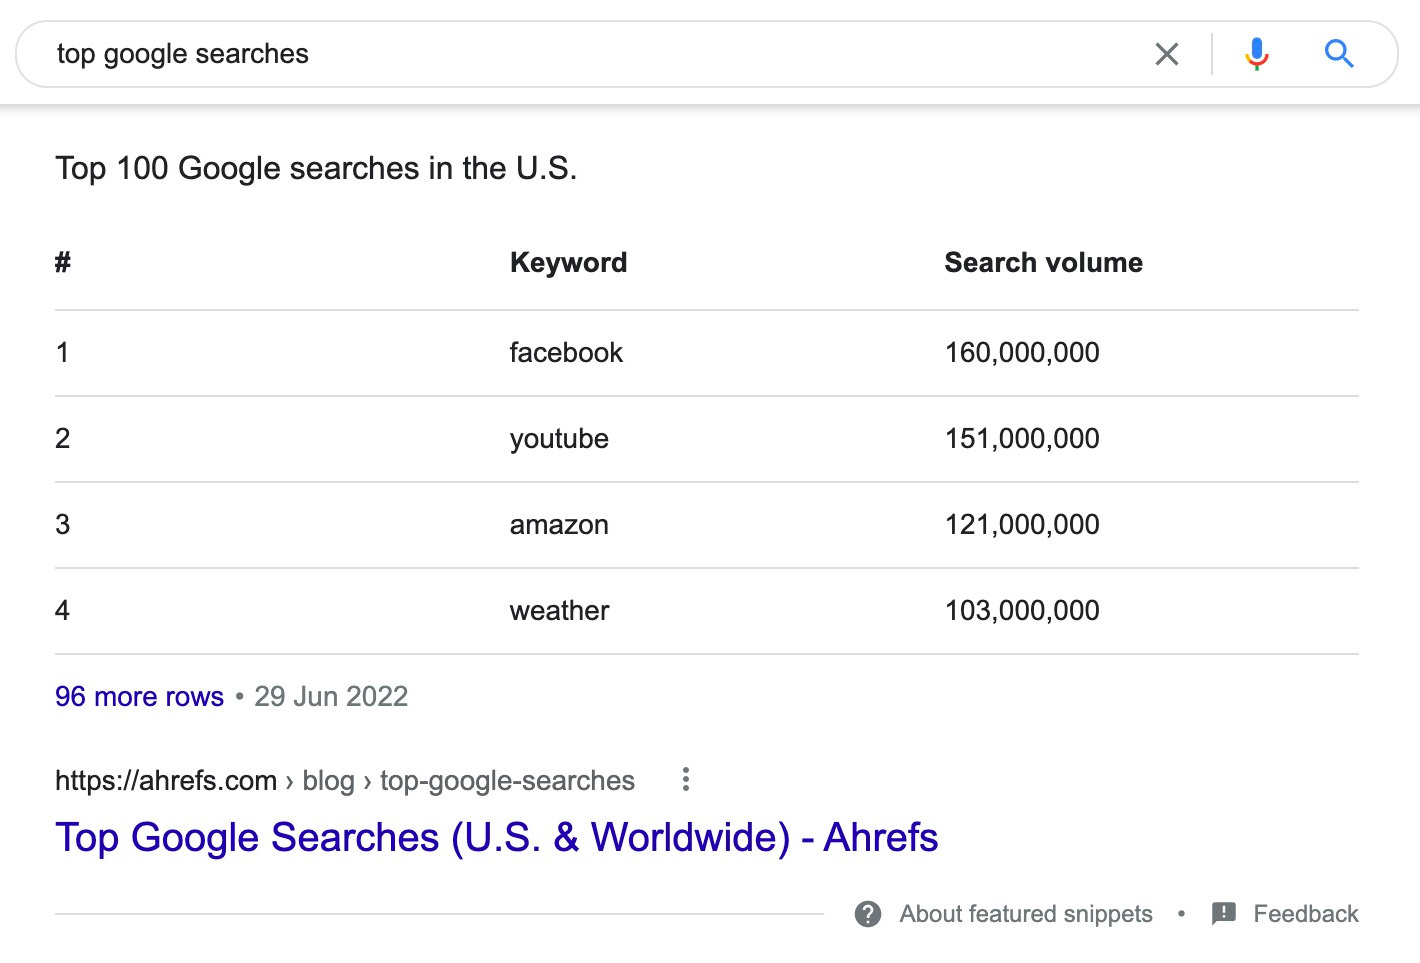
Task: Click the chevron between ahrefs.com and blog
Action: point(290,780)
